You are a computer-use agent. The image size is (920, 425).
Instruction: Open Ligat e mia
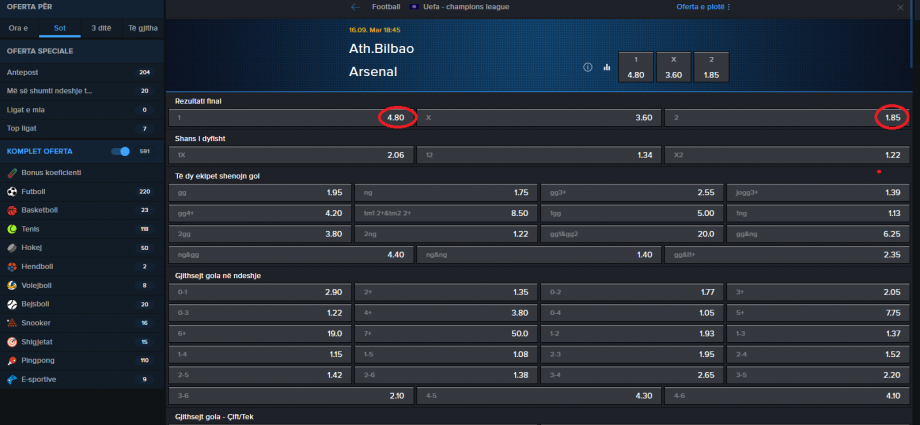click(x=82, y=110)
